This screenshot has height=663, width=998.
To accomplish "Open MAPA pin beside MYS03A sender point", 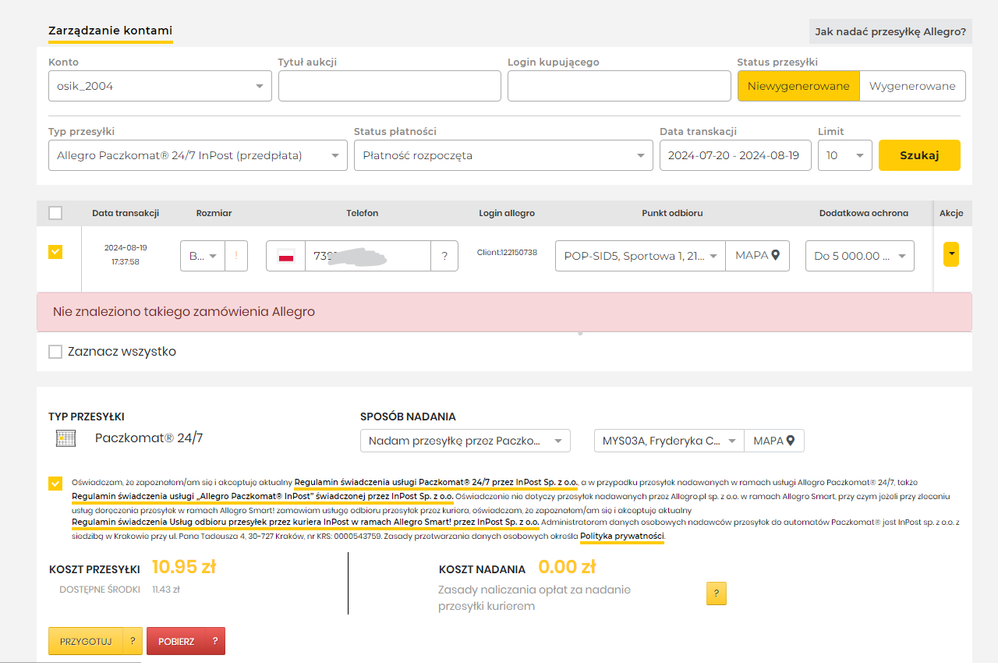I will [774, 441].
